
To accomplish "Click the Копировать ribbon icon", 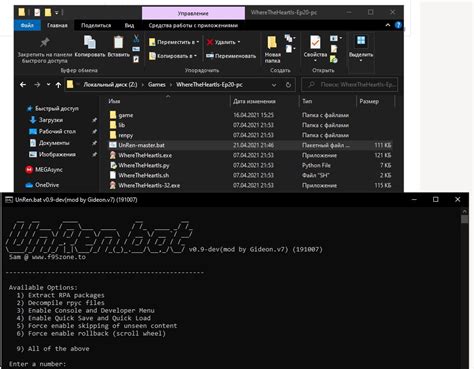I will [x=90, y=43].
